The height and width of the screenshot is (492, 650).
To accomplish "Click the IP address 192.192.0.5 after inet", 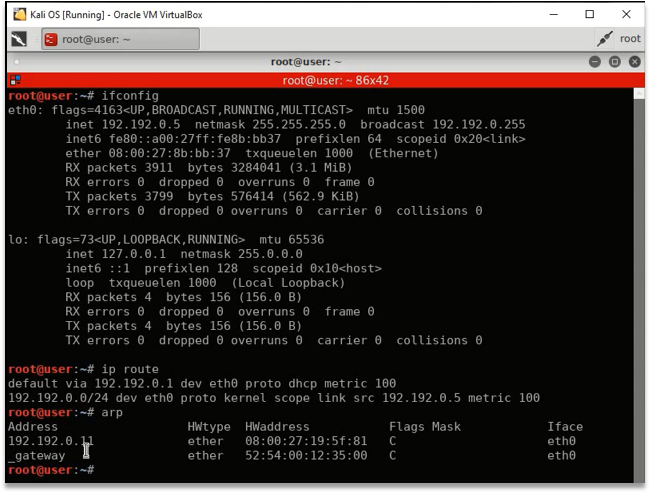I will (141, 124).
